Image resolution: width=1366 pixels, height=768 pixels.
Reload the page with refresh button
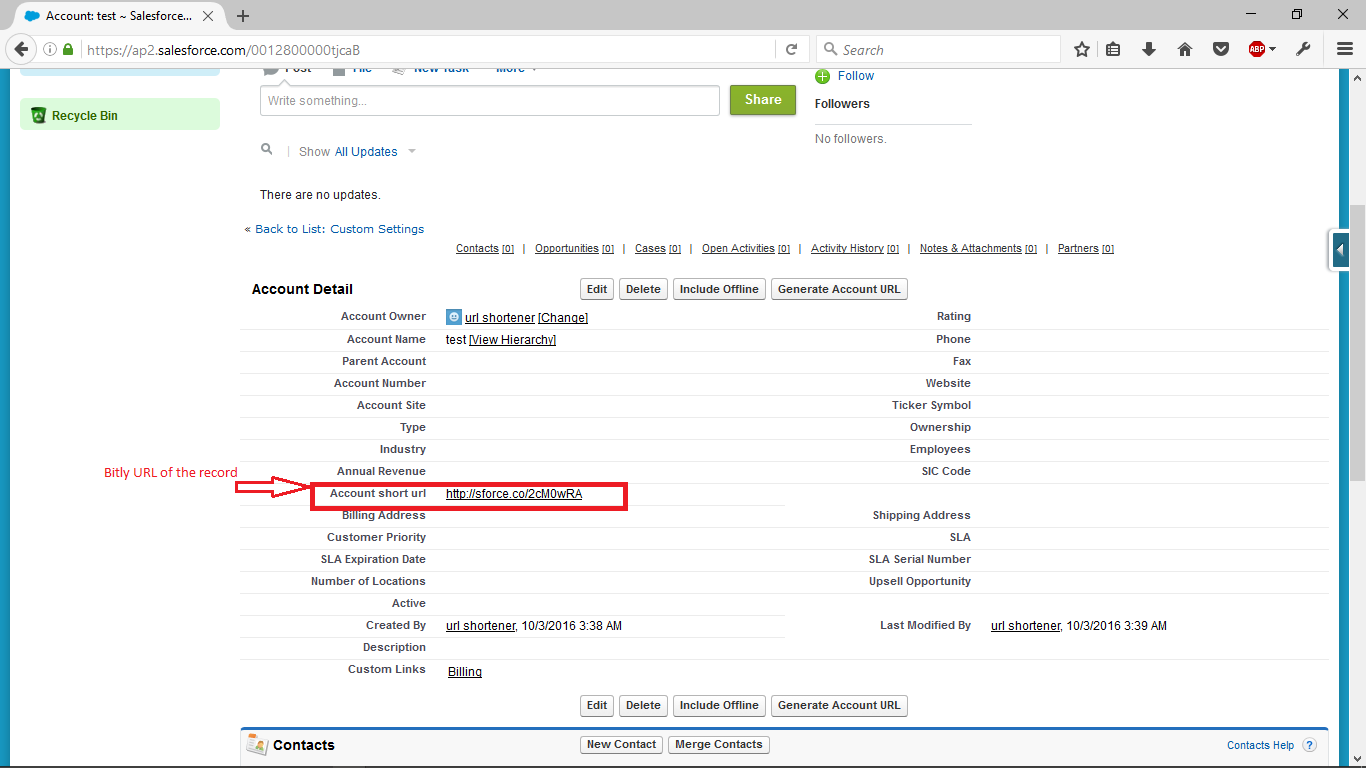[x=791, y=49]
